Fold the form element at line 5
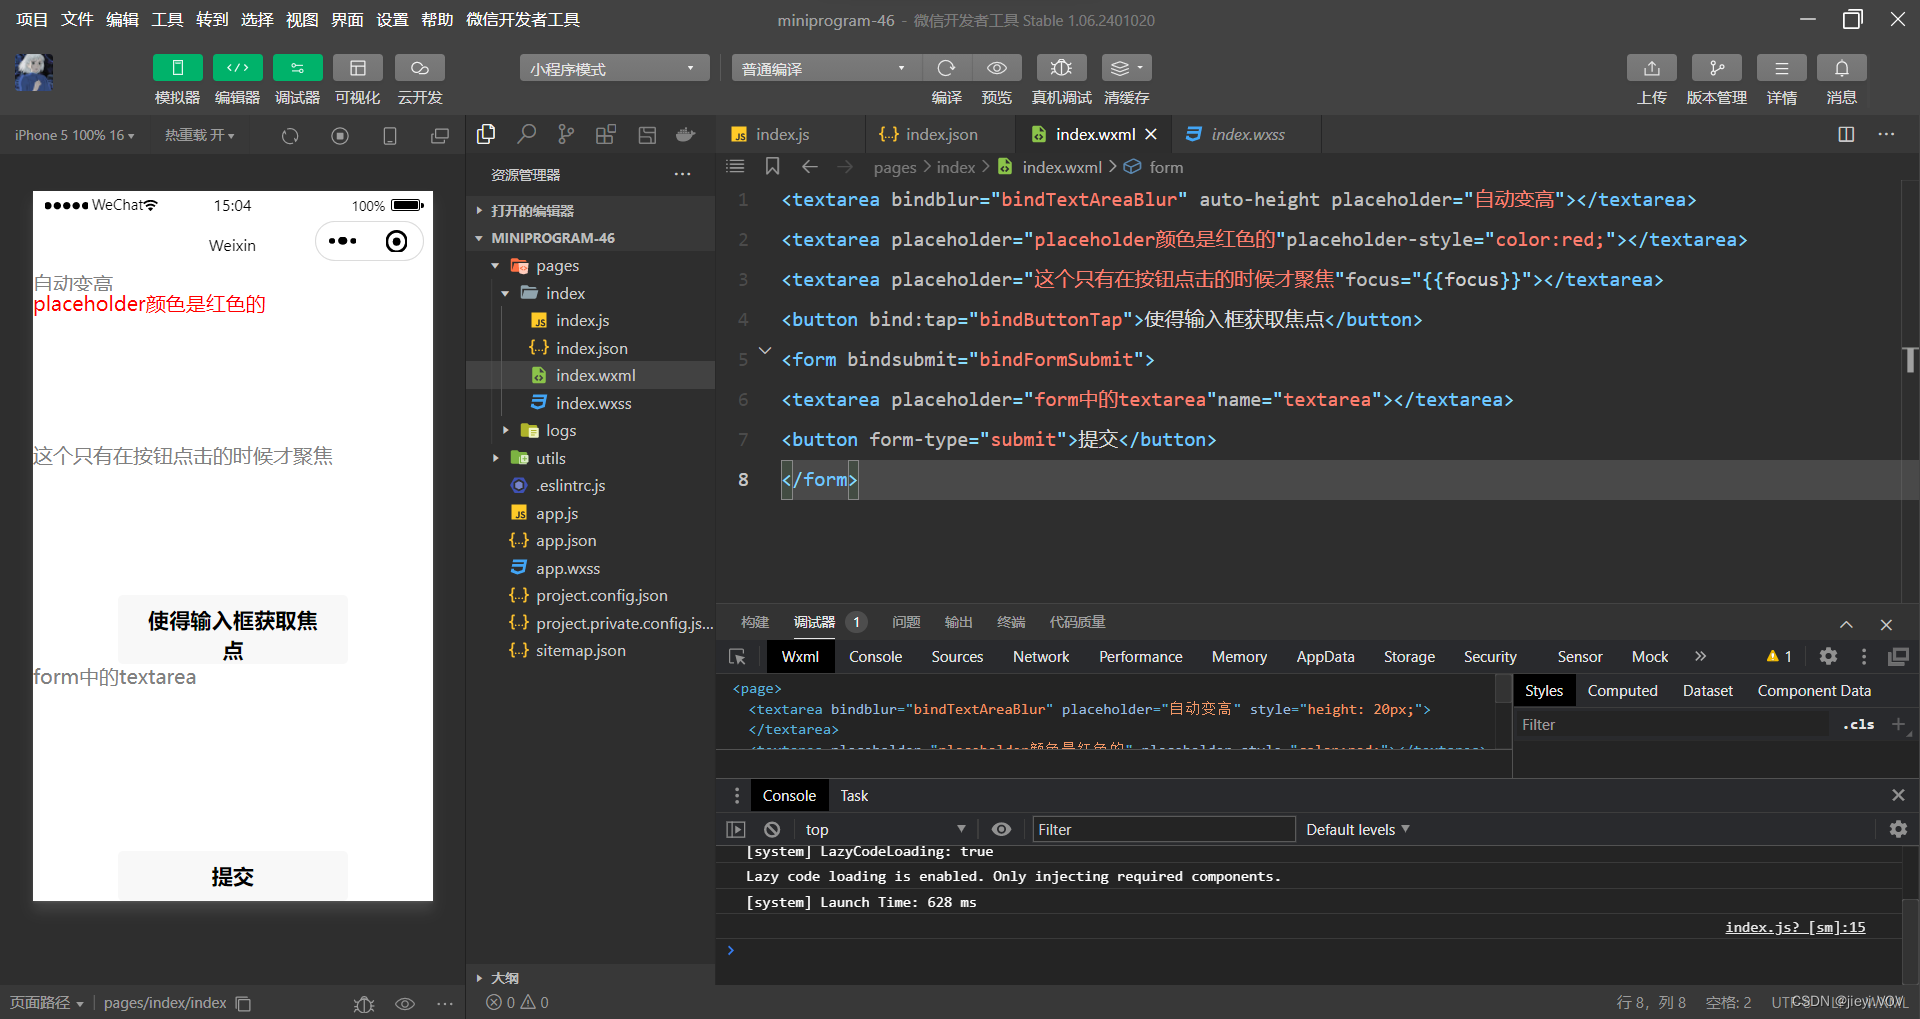Viewport: 1920px width, 1019px height. 765,351
